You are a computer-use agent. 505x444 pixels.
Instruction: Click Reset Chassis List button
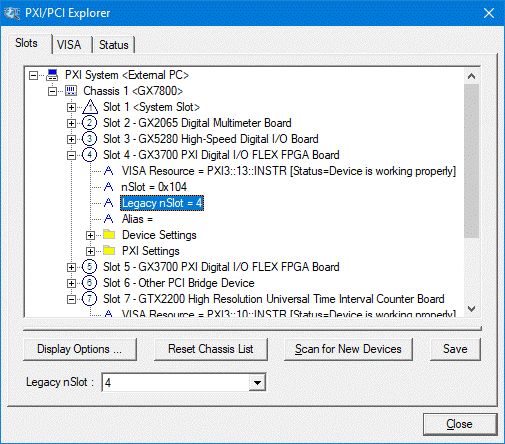211,349
